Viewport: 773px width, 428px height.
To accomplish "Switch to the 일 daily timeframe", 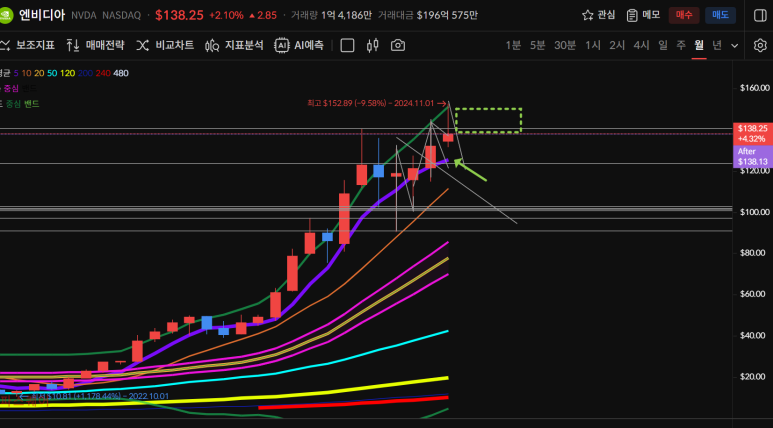I will [663, 46].
